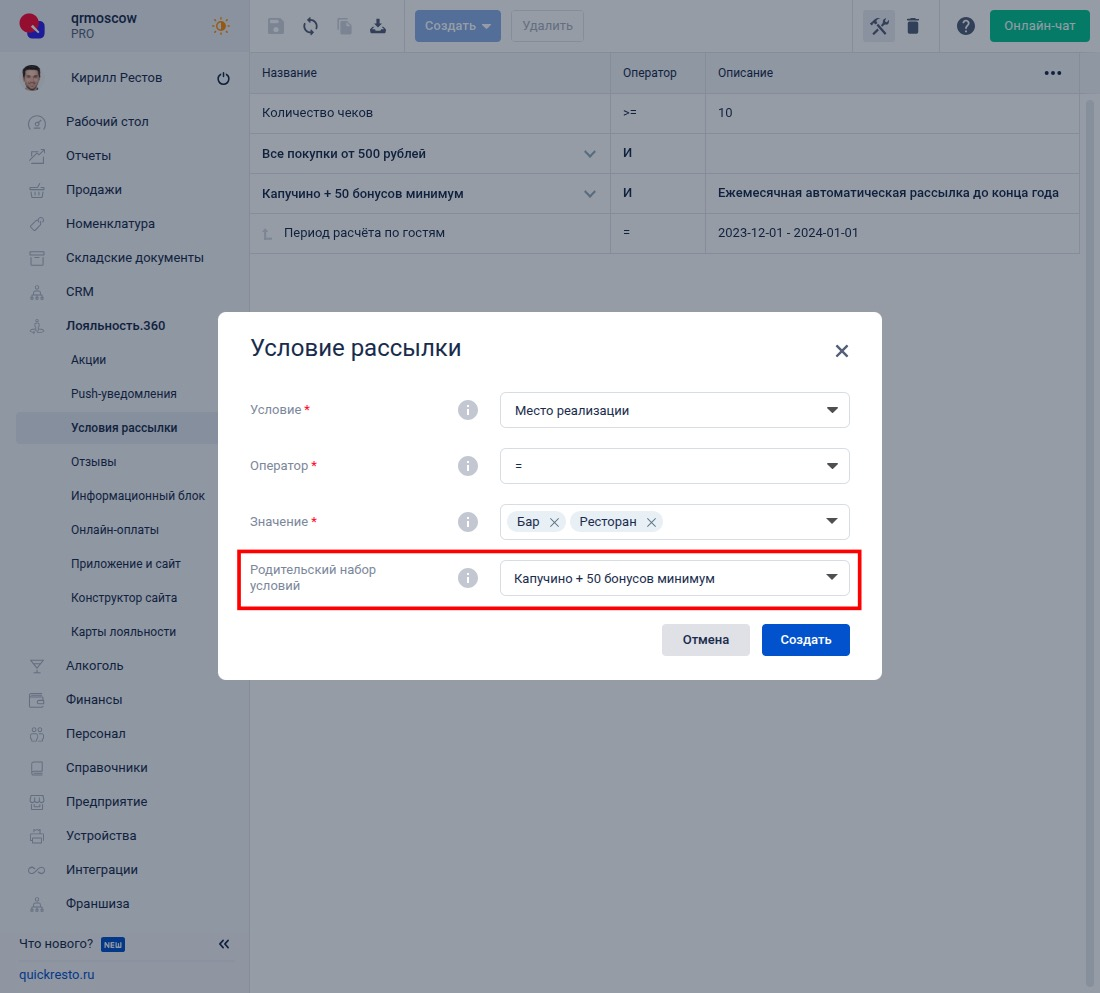Click Кирилл Рестов avatar photo

coord(32,78)
